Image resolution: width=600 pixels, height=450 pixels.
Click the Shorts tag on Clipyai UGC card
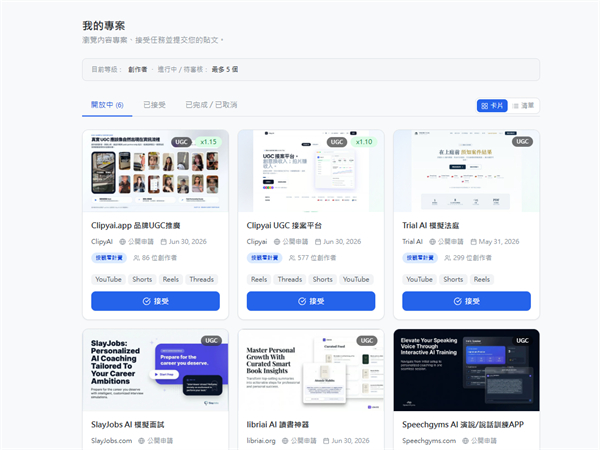coord(323,279)
